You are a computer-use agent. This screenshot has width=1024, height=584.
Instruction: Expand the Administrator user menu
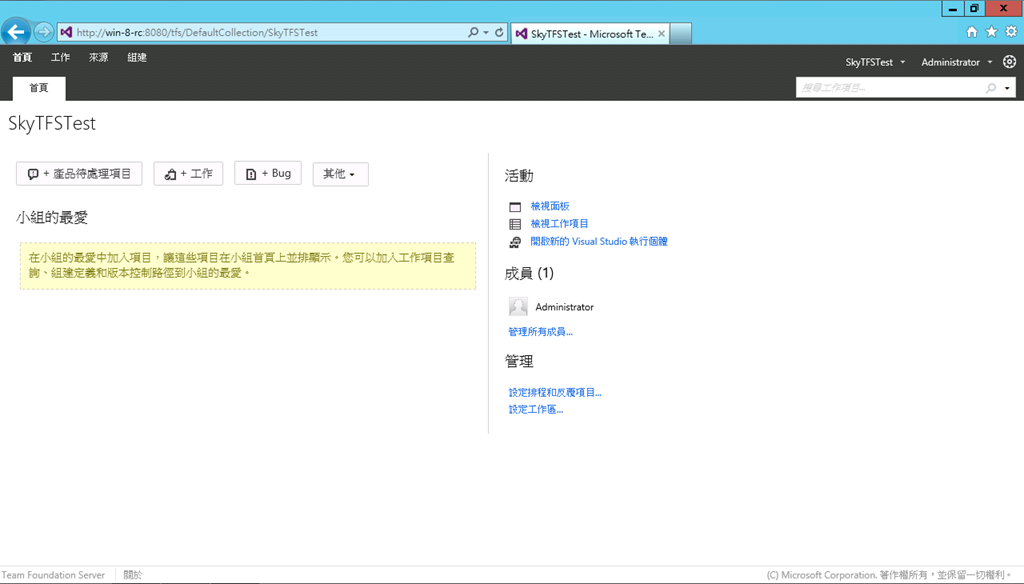990,62
